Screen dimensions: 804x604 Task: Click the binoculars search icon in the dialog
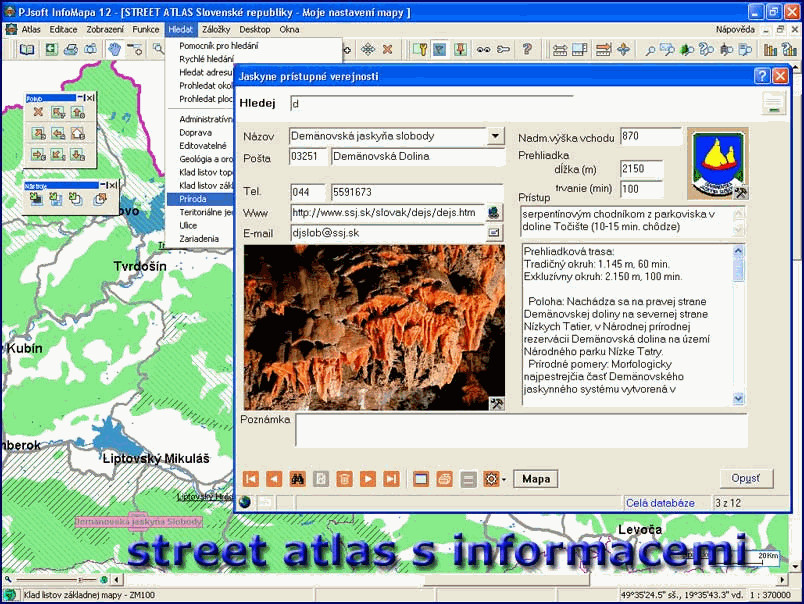297,479
